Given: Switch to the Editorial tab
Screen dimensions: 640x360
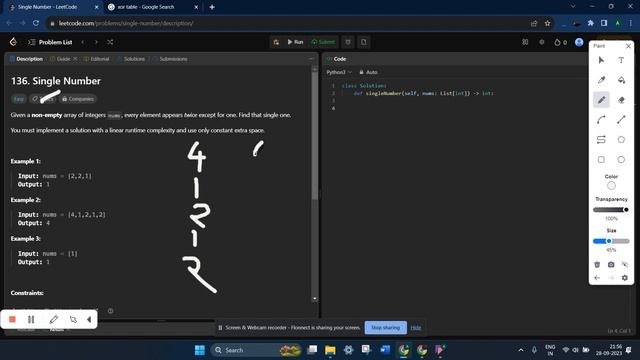Looking at the screenshot, I should coord(96,59).
